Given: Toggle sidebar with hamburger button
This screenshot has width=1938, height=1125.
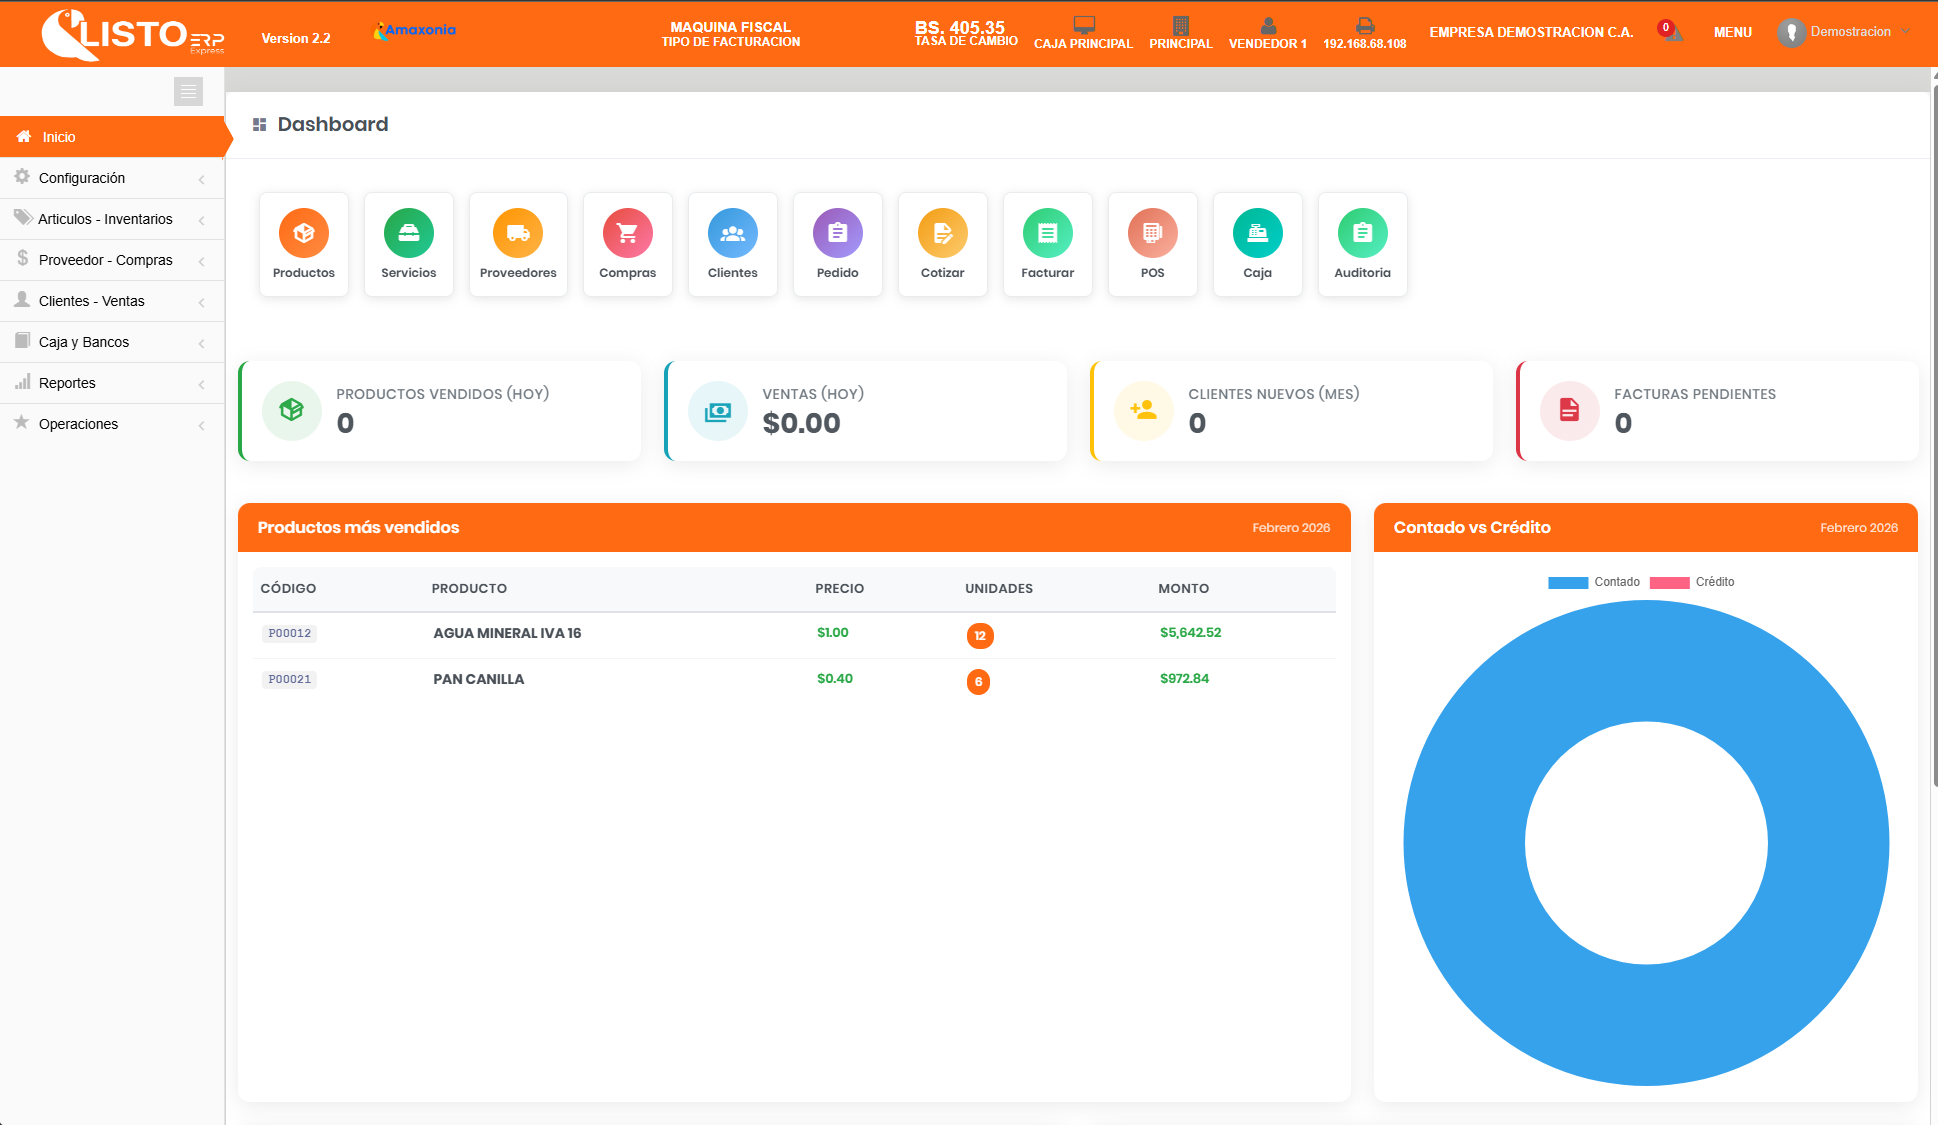Looking at the screenshot, I should click(x=188, y=91).
